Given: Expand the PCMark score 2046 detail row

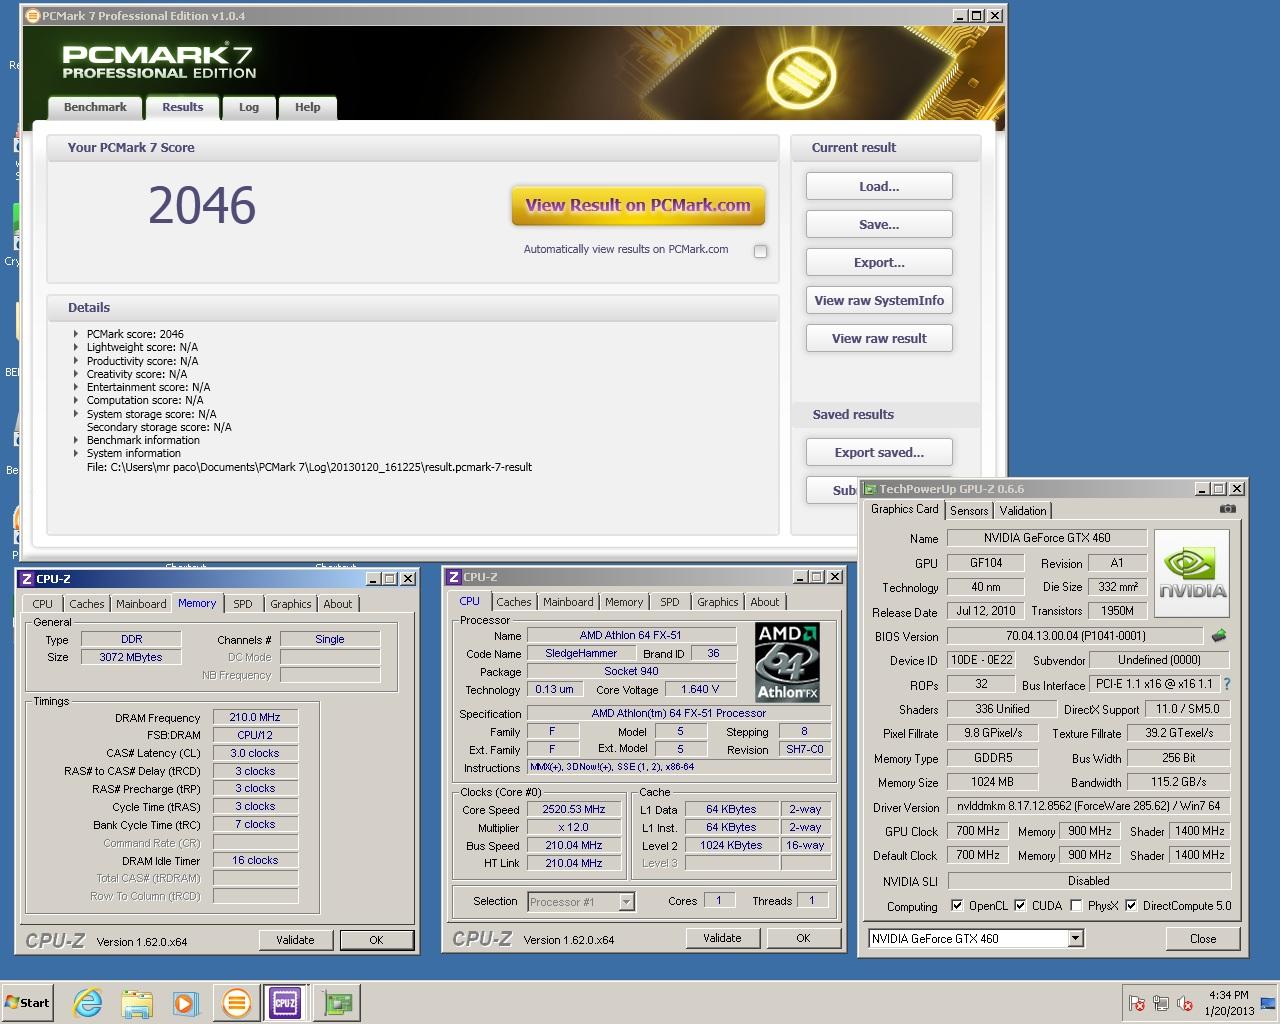Looking at the screenshot, I should tap(75, 334).
